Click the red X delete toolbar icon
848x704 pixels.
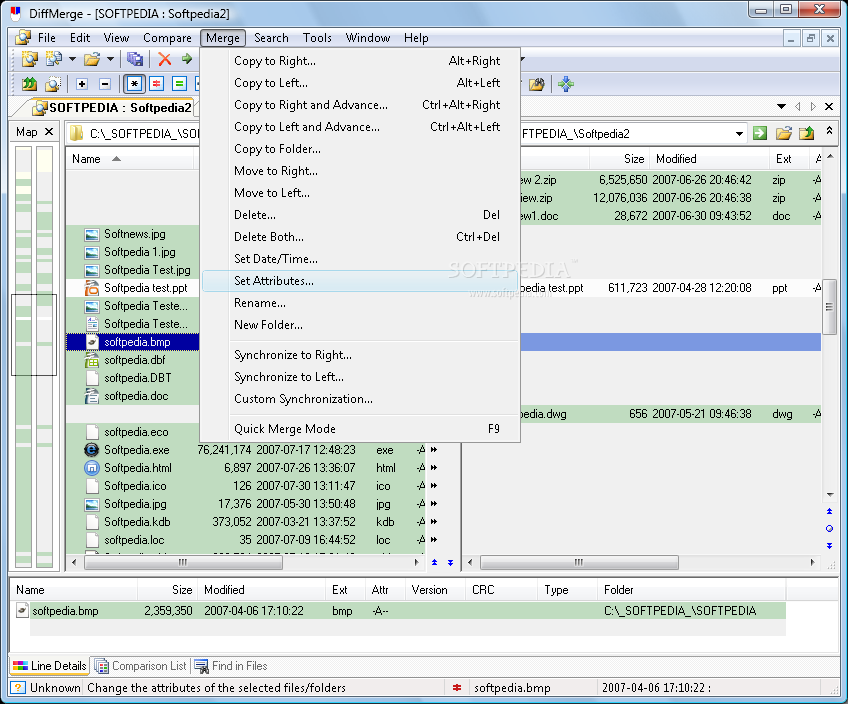pos(165,60)
